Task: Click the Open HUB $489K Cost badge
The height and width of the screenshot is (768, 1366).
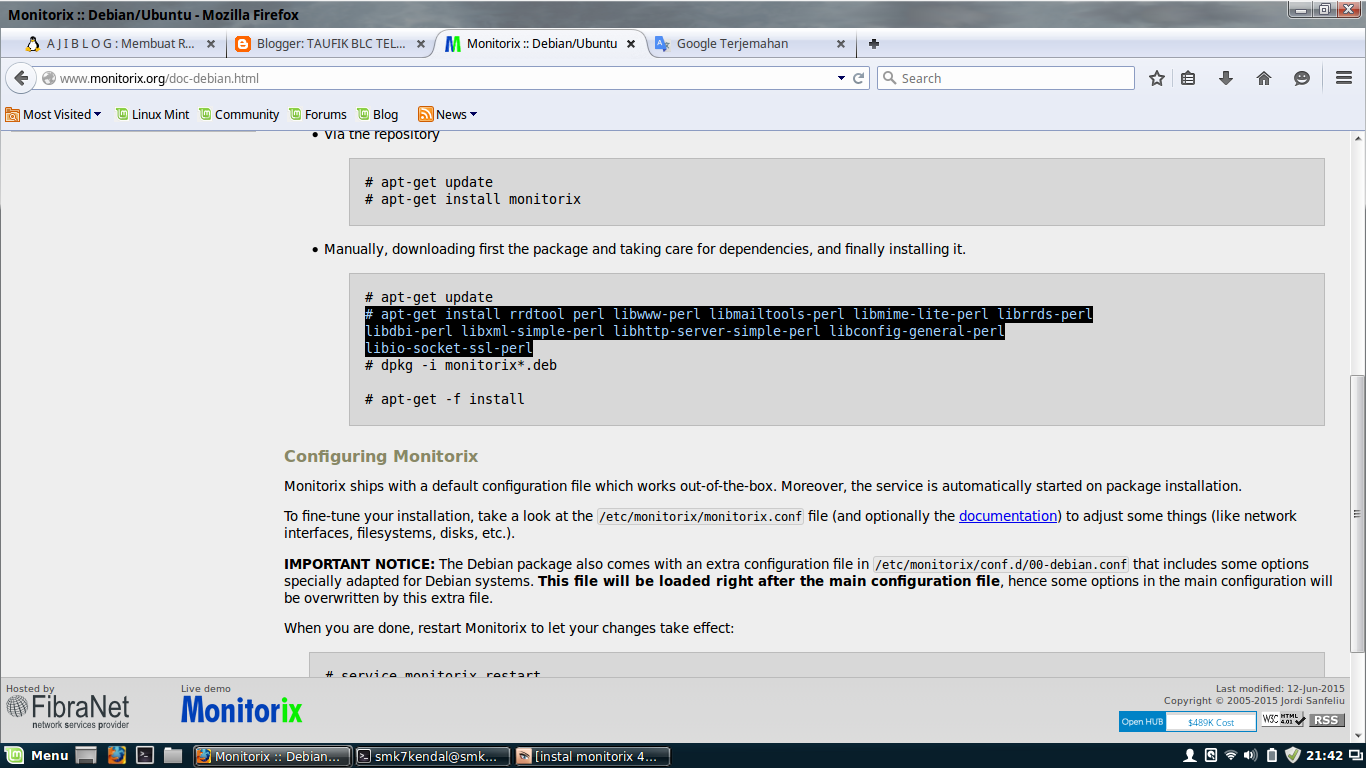Action: click(1187, 721)
